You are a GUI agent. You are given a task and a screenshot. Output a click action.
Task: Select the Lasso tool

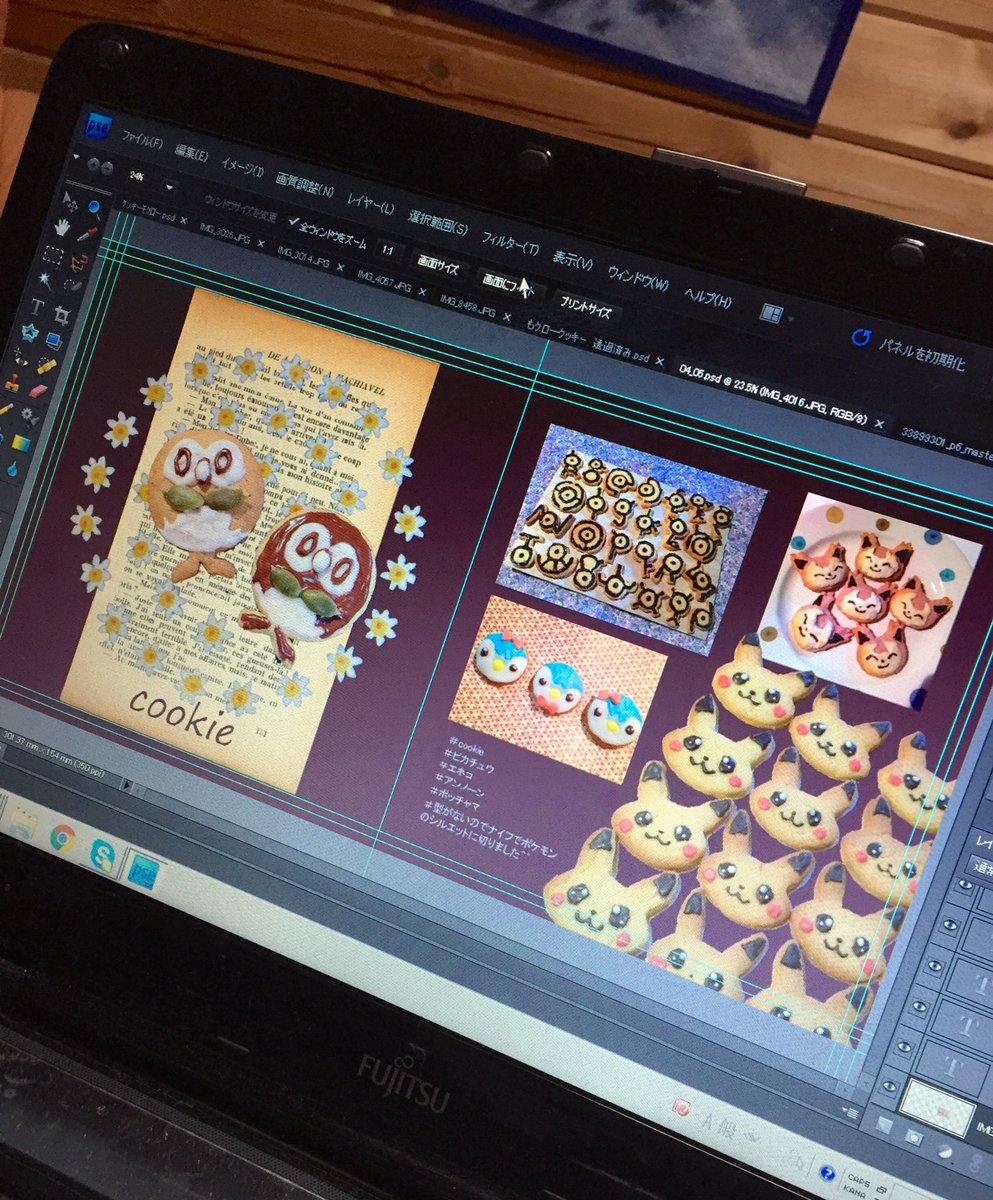tap(79, 263)
